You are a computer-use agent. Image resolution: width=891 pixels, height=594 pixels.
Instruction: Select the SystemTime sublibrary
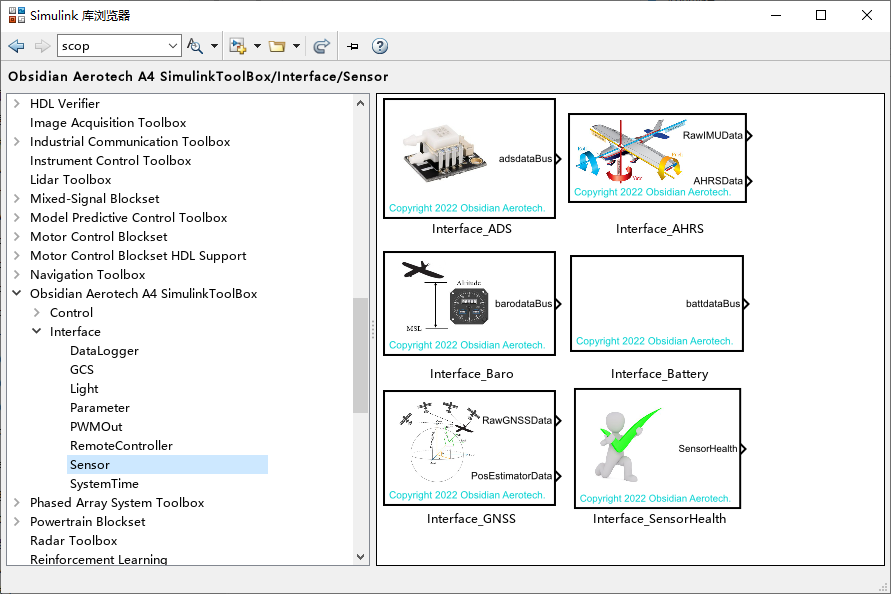104,484
